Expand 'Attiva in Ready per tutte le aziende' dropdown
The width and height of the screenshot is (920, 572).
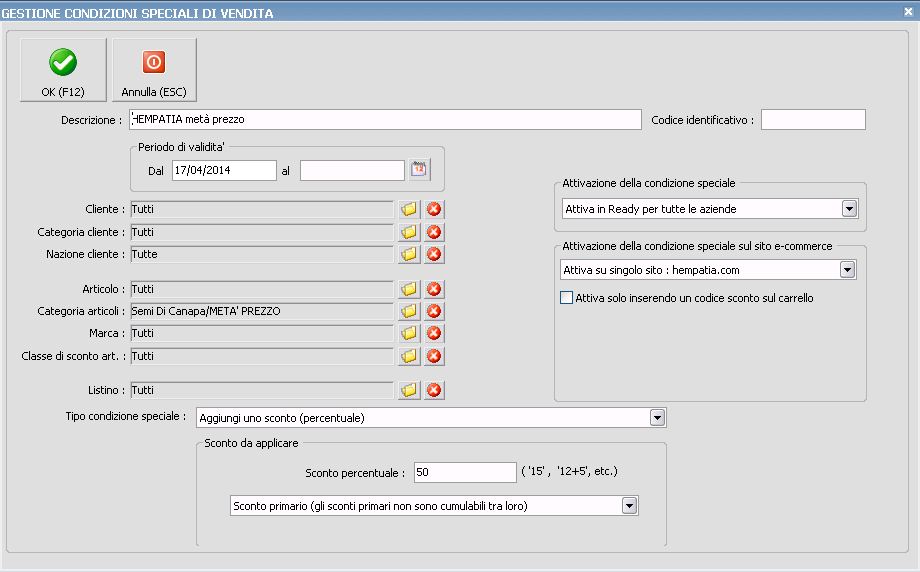point(849,209)
